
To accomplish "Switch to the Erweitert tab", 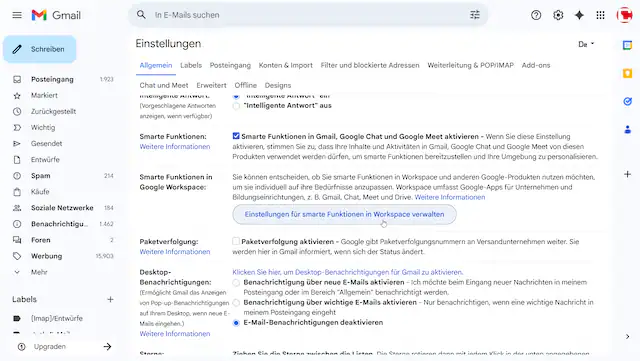I will 211,85.
